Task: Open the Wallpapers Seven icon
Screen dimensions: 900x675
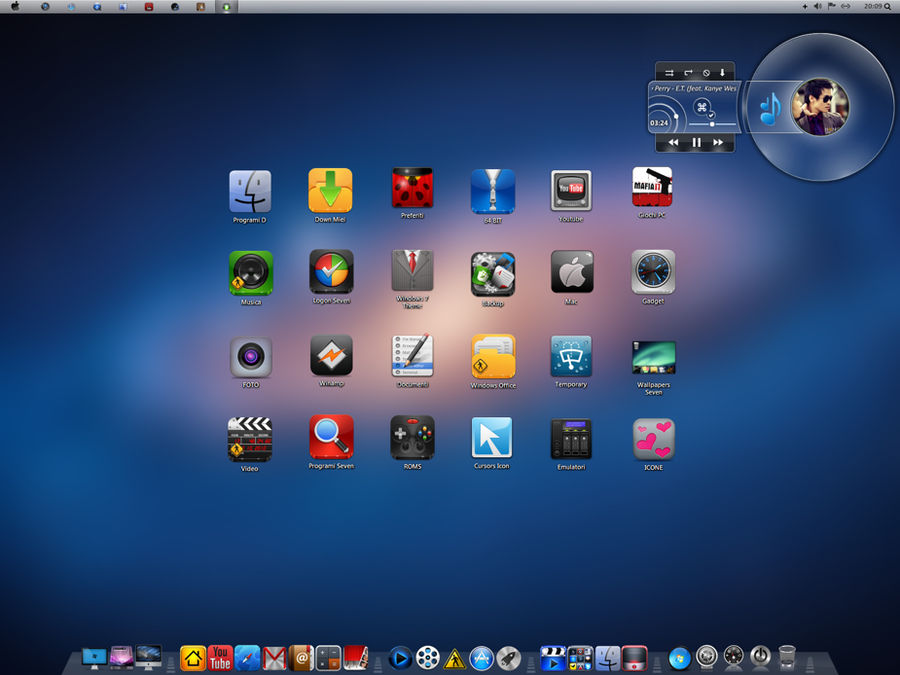Action: click(x=653, y=358)
